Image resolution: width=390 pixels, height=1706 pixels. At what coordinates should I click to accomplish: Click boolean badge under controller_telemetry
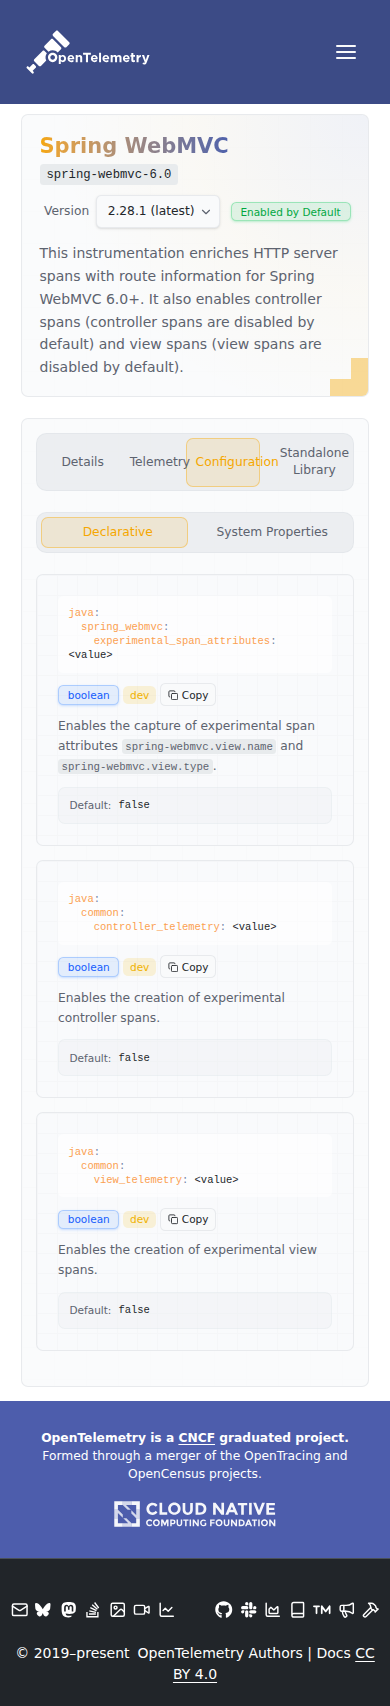pyautogui.click(x=89, y=967)
